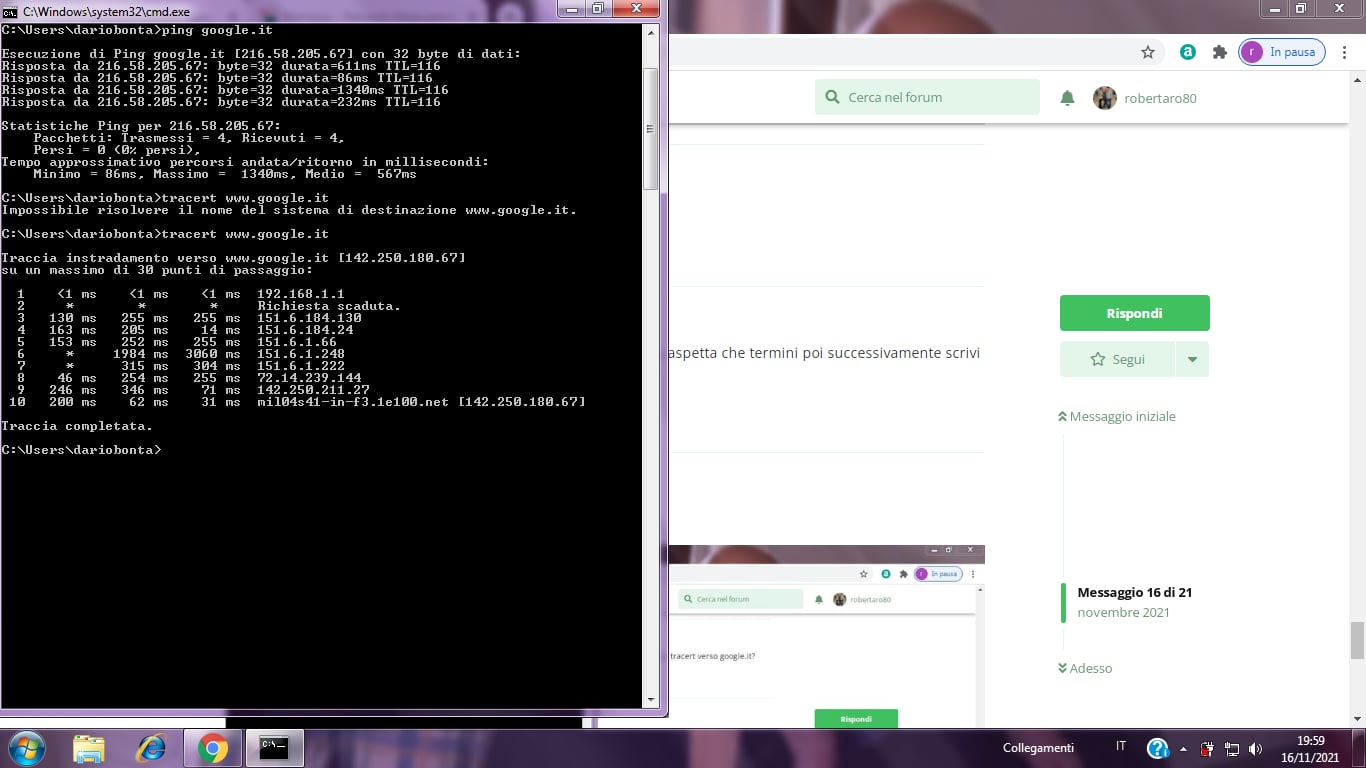The image size is (1366, 768).
Task: Click the network connection tray icon
Action: point(1232,749)
